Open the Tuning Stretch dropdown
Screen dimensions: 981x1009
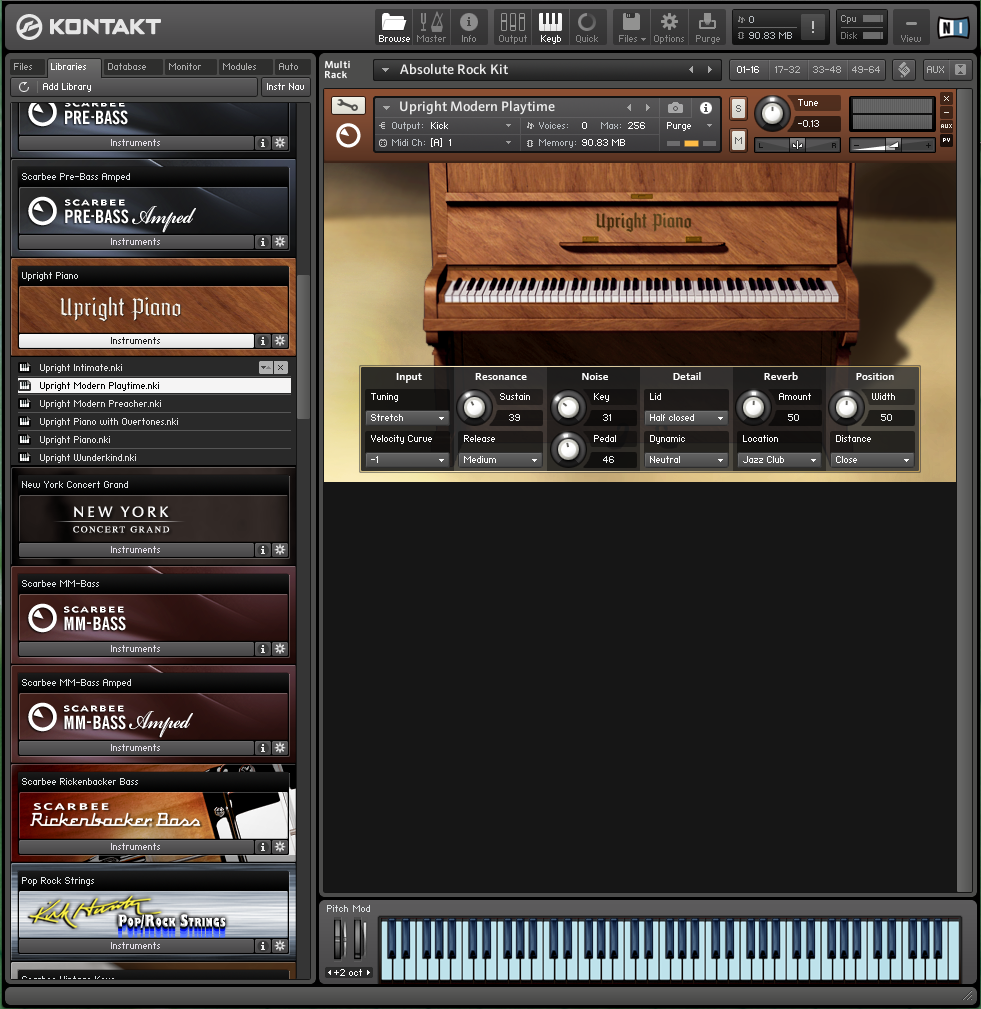(407, 418)
